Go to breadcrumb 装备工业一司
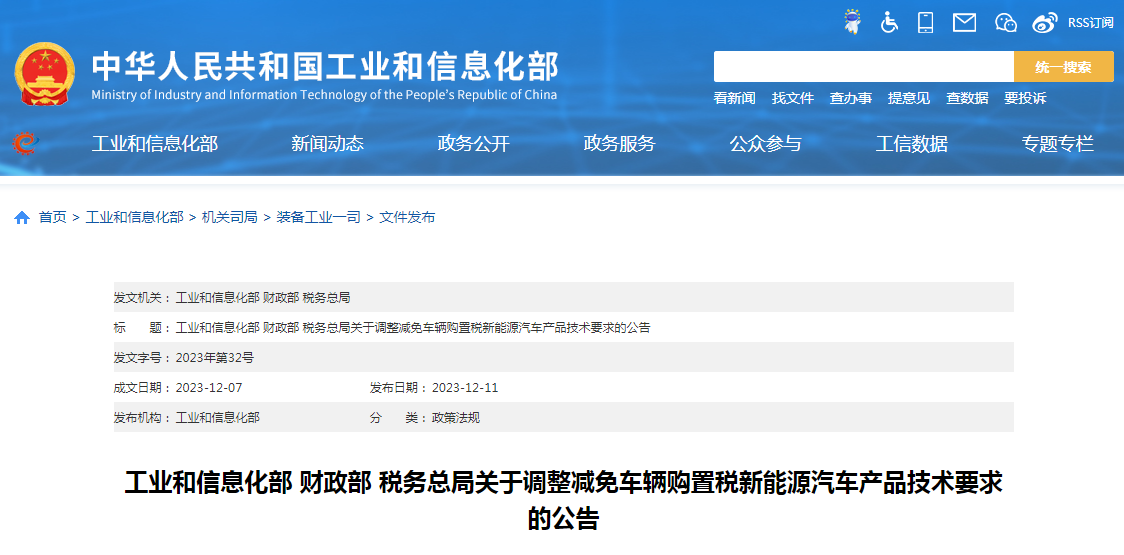1124x555 pixels. (318, 217)
